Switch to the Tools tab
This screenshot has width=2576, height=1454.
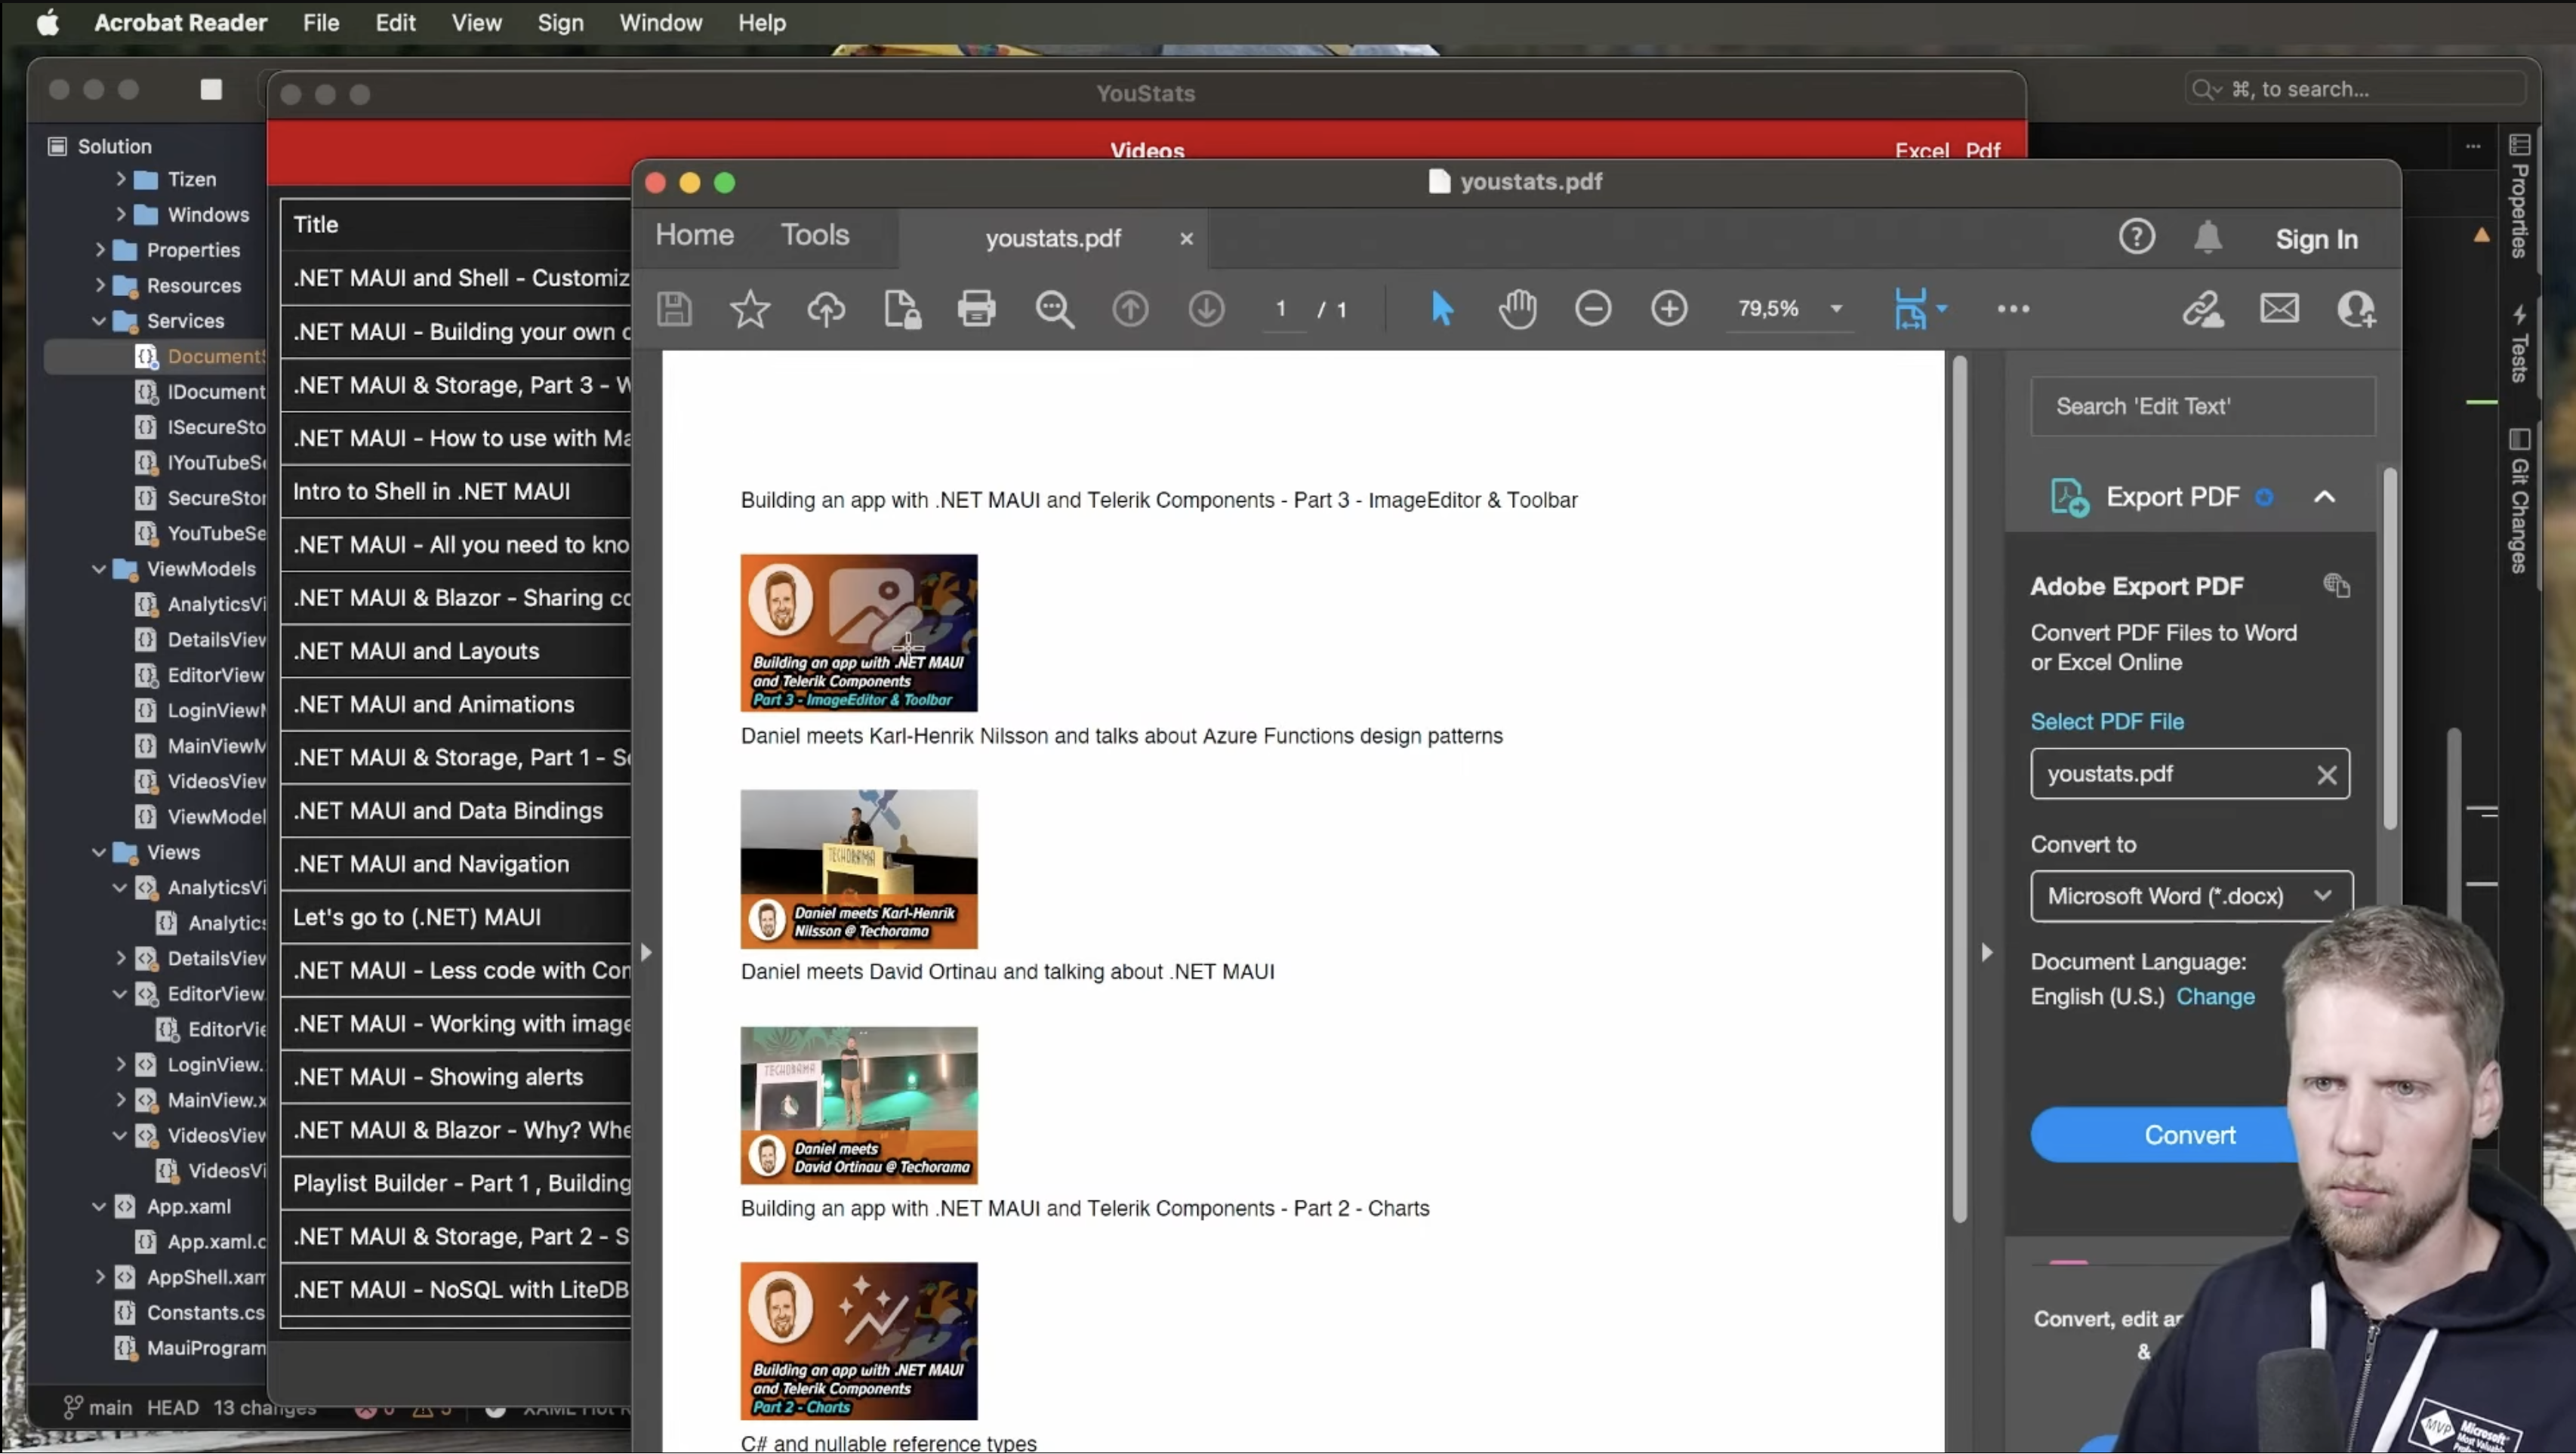click(x=815, y=235)
